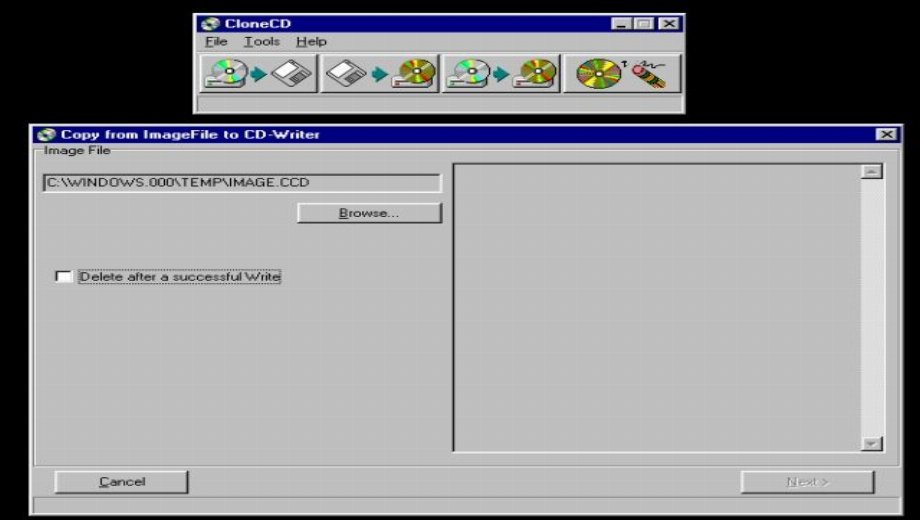Close the CloneCD main window
The image size is (920, 520).
[668, 23]
